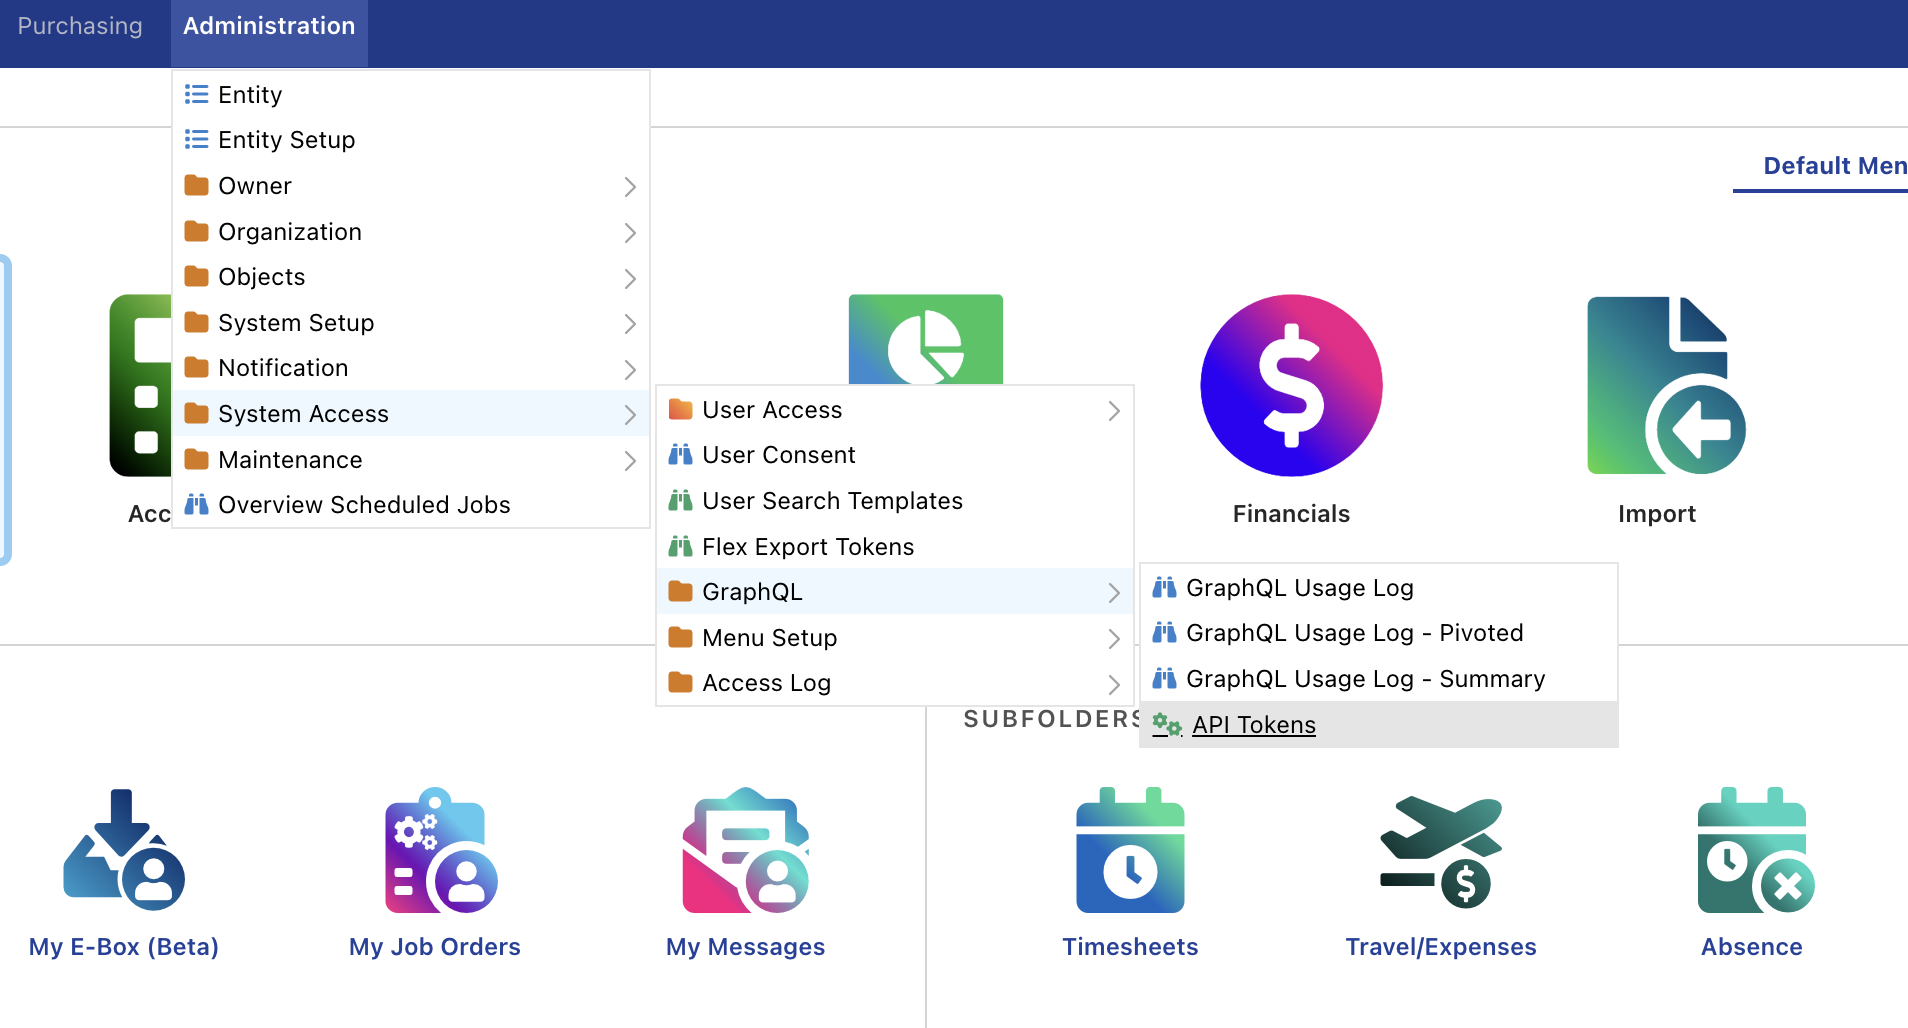The image size is (1908, 1028).
Task: Expand the User Access submenu chevron
Action: coord(1114,410)
